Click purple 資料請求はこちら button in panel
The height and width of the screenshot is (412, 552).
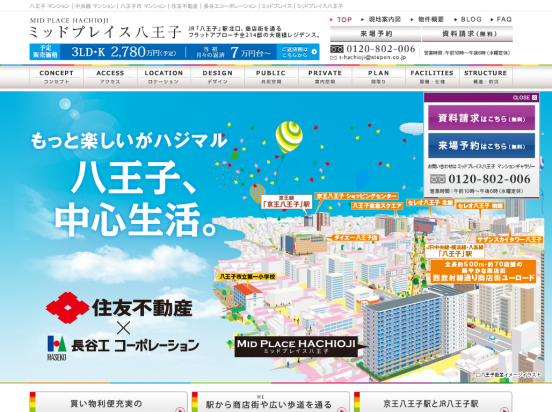point(481,118)
